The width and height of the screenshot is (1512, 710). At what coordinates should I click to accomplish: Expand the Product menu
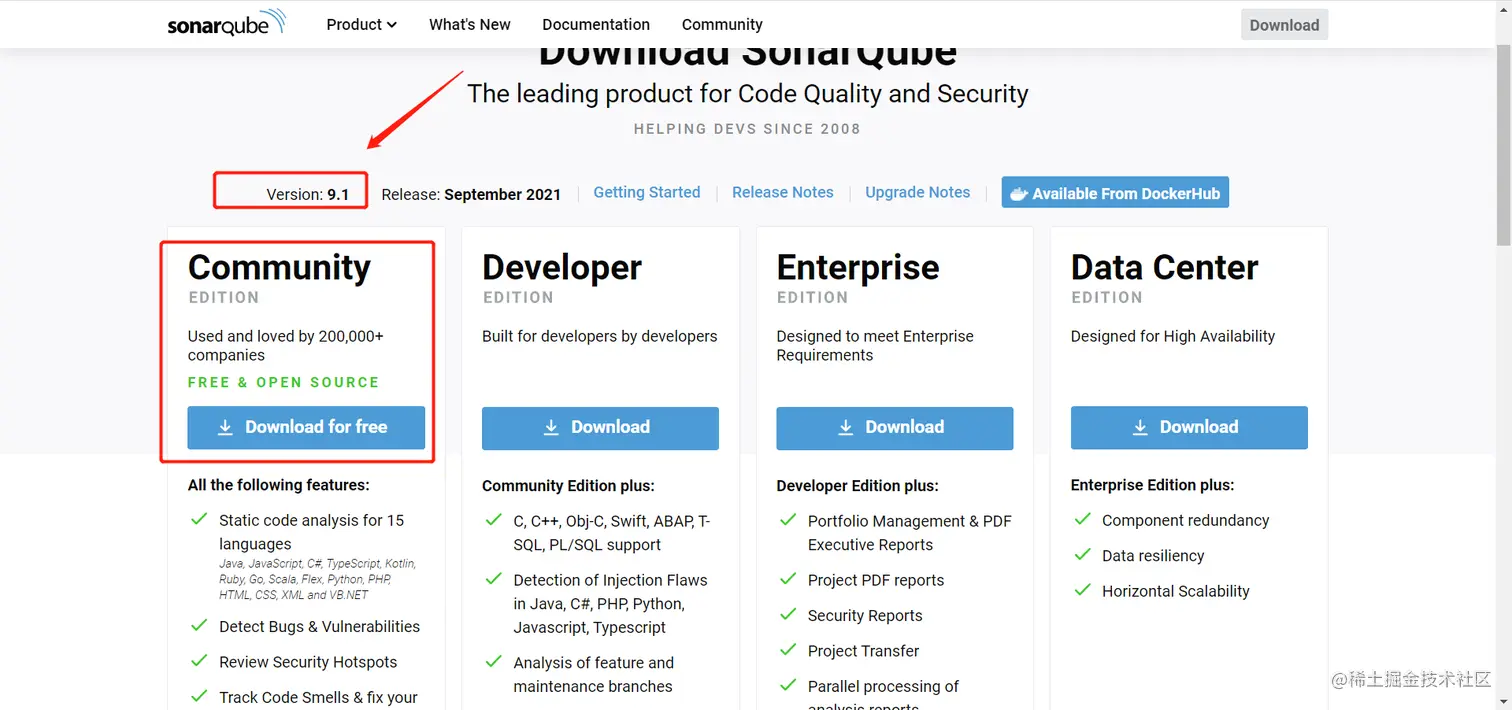[361, 24]
